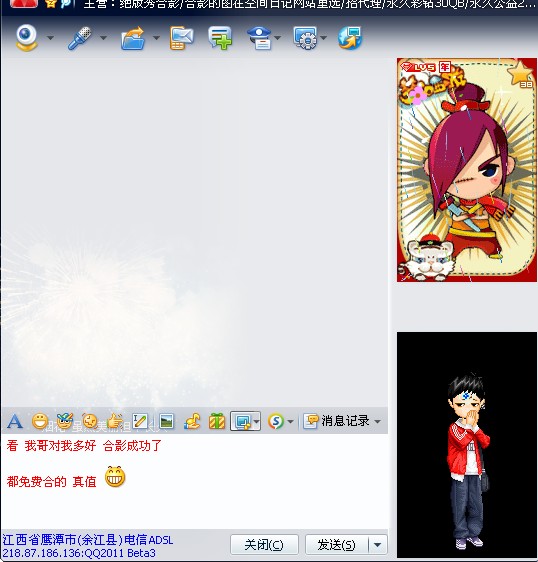Open the video call options dropdown arrow
This screenshot has width=538, height=562.
coord(51,38)
